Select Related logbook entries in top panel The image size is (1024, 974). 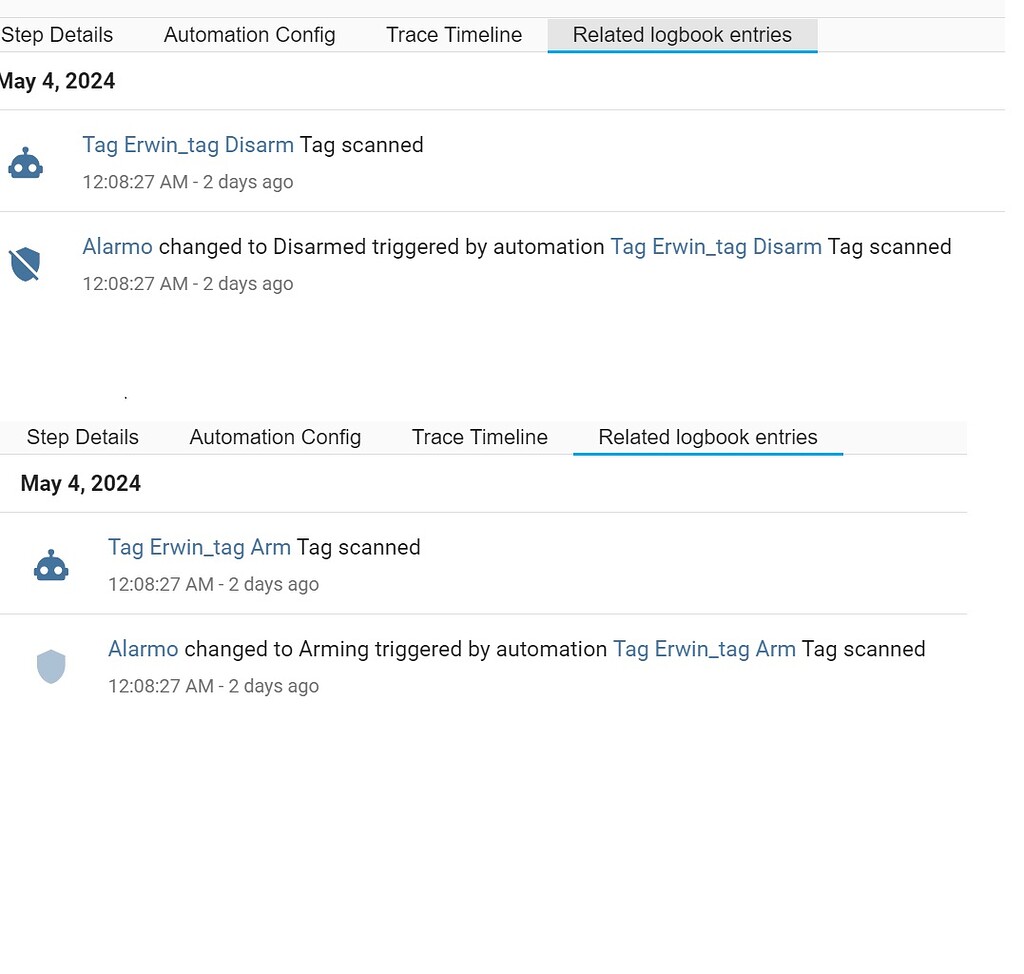(681, 35)
